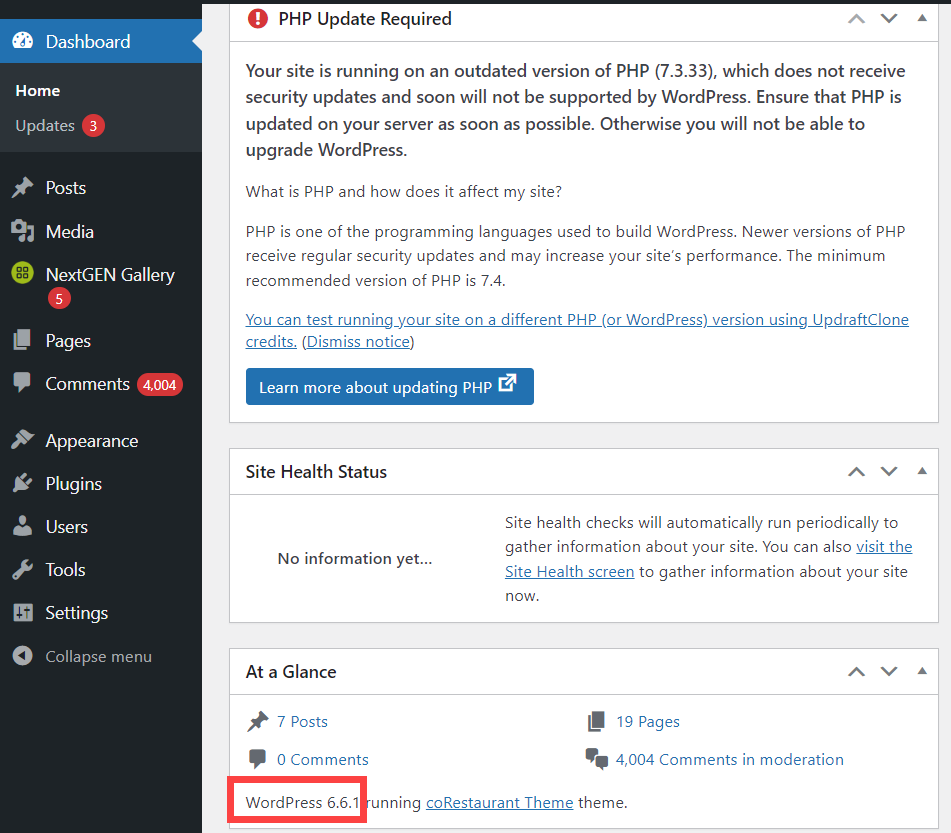Click the Users person icon
This screenshot has width=951, height=833.
click(x=22, y=526)
